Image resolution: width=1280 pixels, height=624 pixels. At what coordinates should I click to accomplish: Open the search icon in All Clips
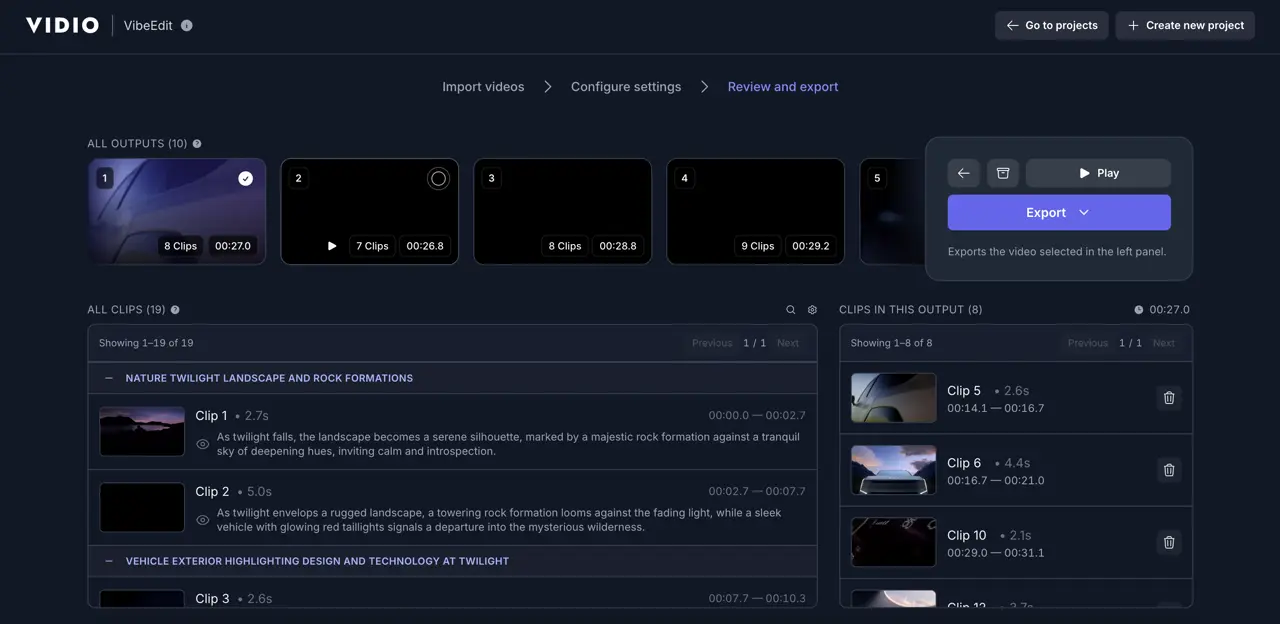click(x=791, y=310)
